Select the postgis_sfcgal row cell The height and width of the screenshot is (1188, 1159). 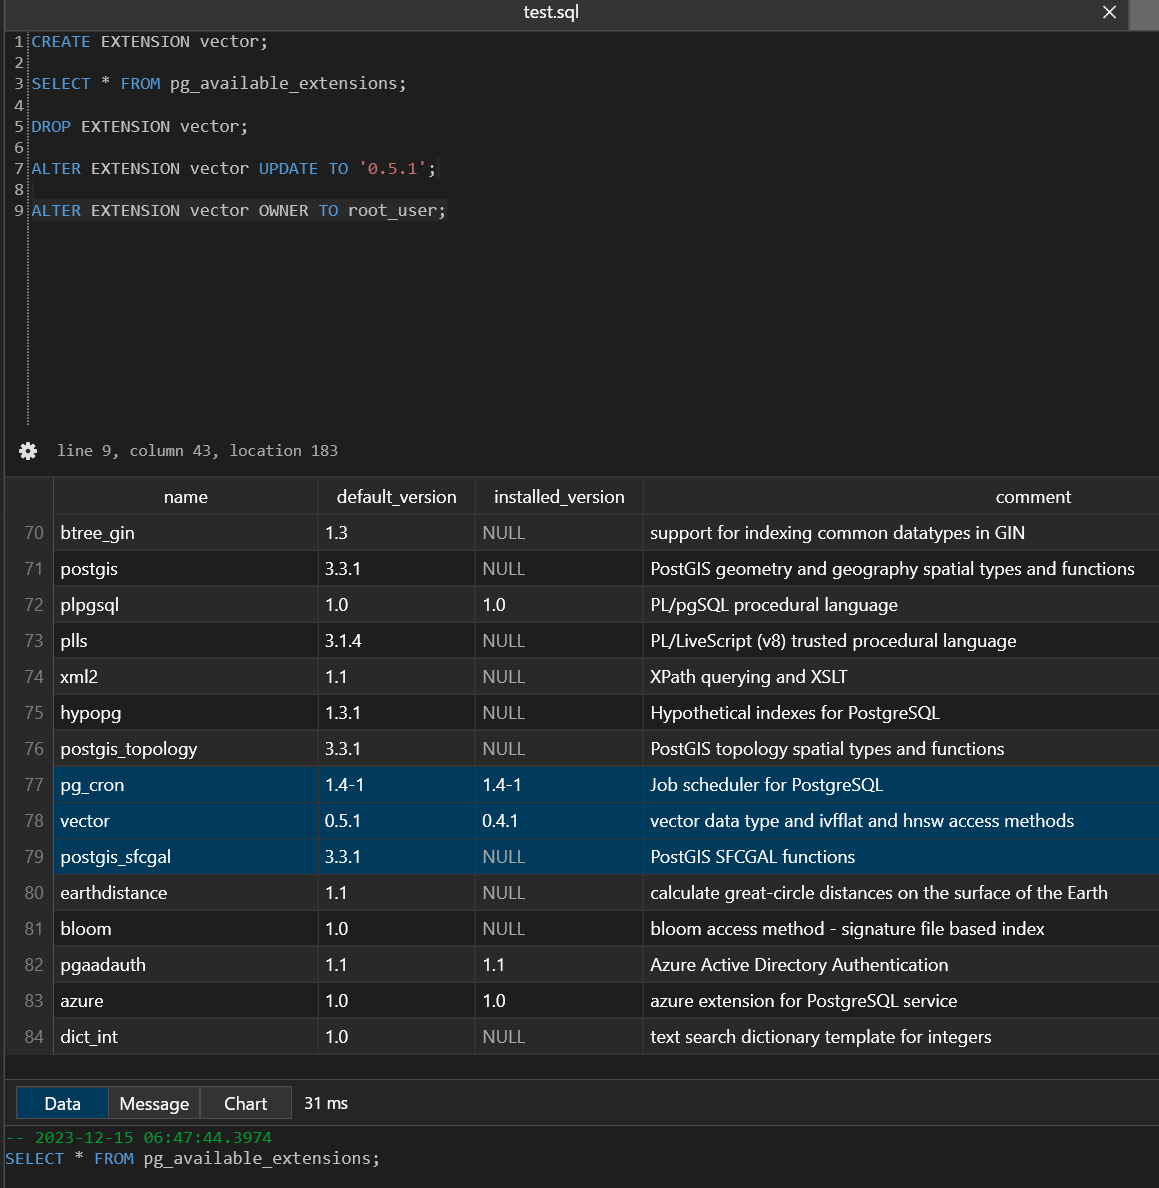tap(186, 857)
